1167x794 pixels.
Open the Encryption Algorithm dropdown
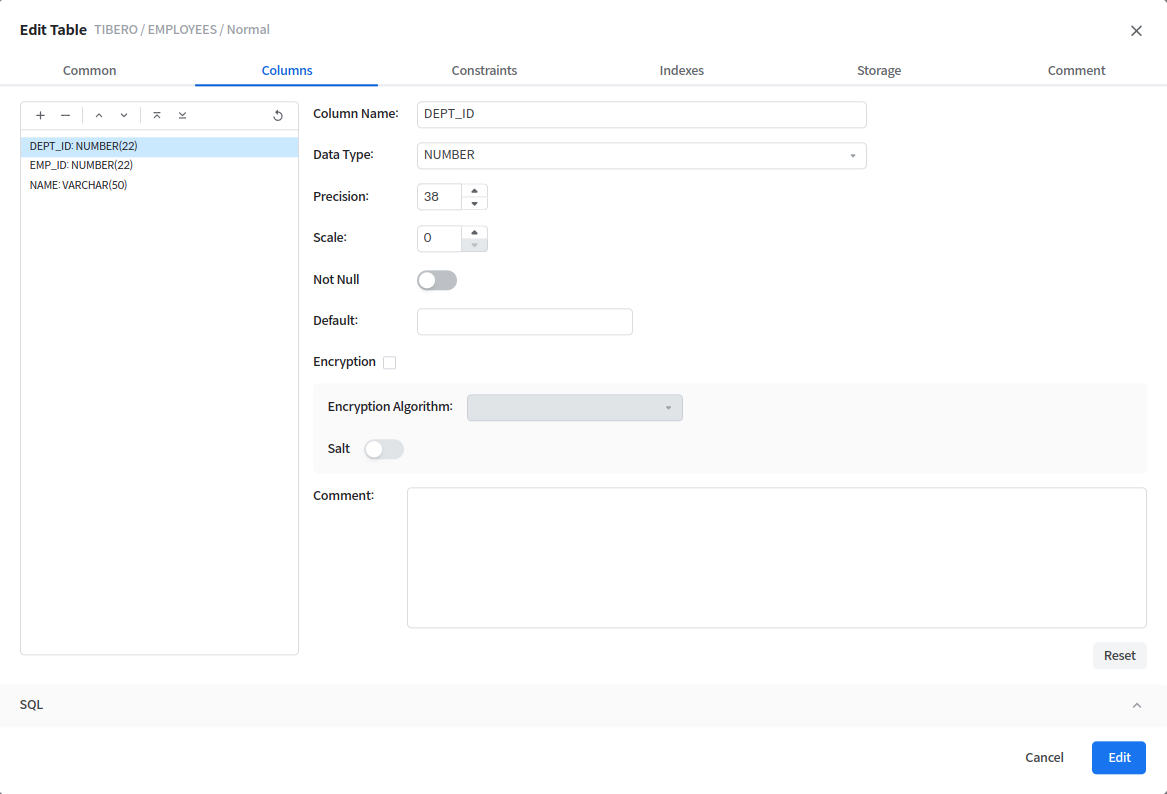[x=574, y=408]
